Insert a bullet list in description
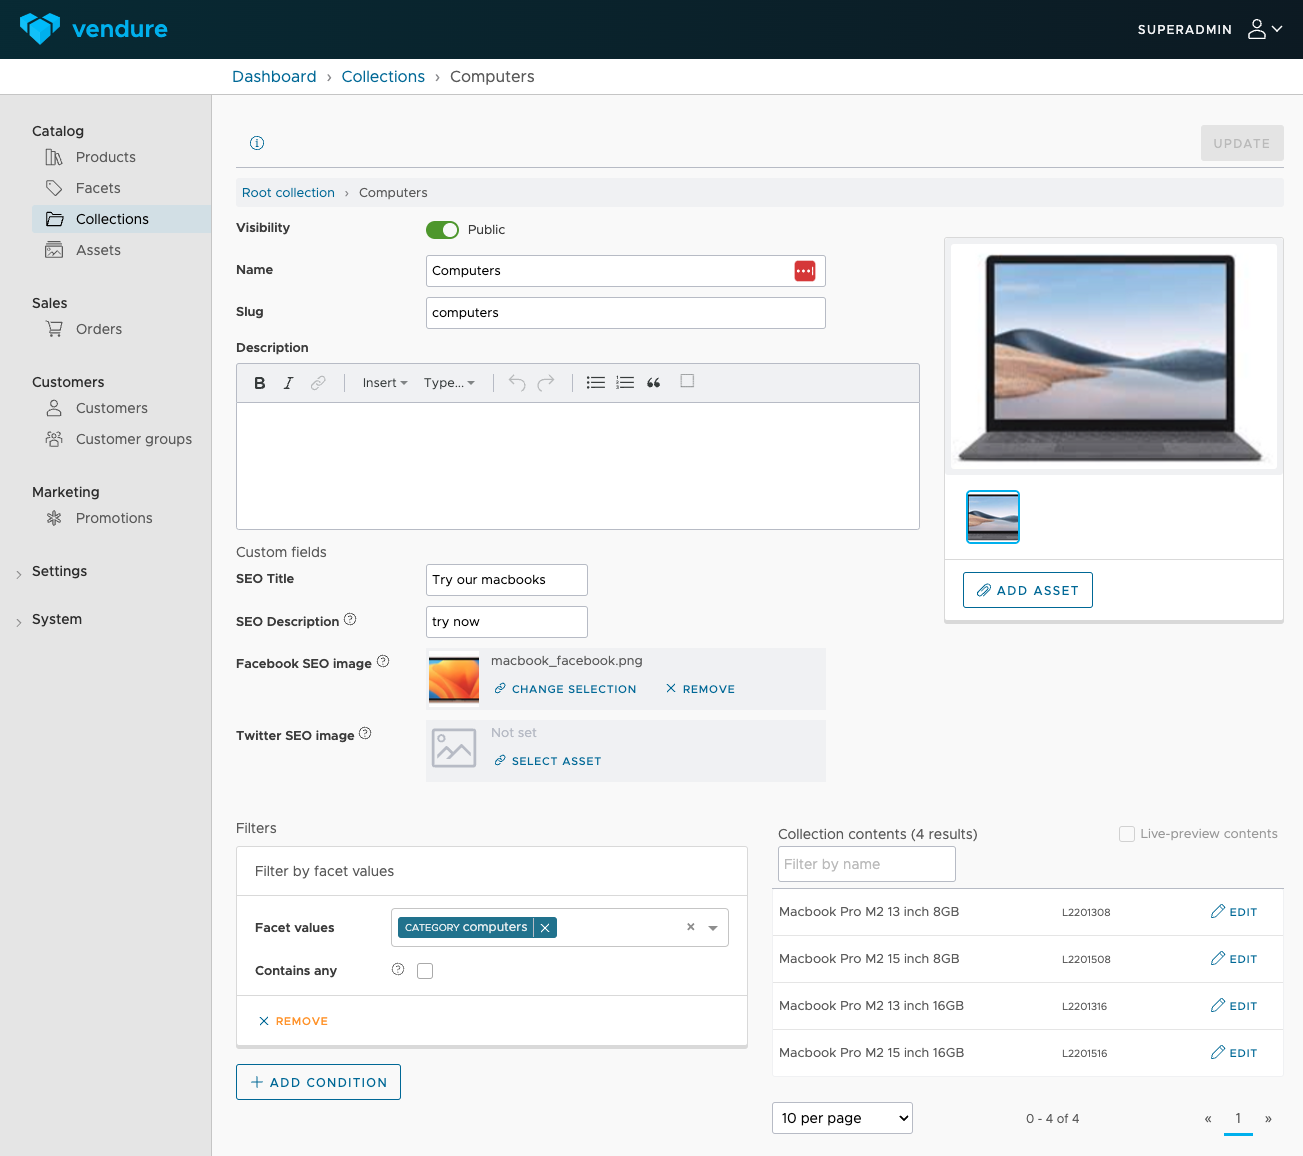1303x1156 pixels. click(596, 383)
